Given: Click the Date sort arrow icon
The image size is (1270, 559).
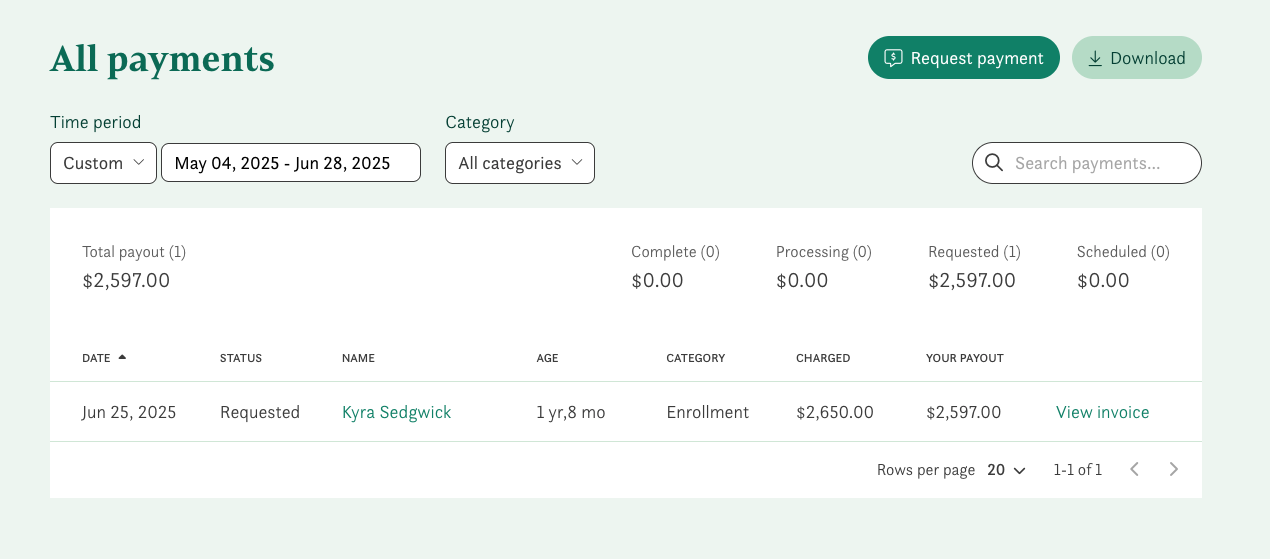Looking at the screenshot, I should [x=122, y=357].
